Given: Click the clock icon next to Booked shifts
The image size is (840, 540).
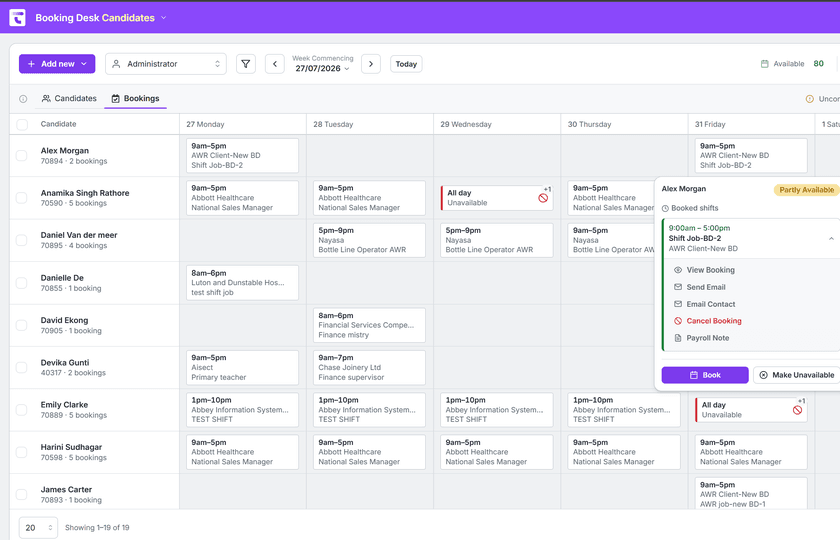Looking at the screenshot, I should (x=665, y=208).
